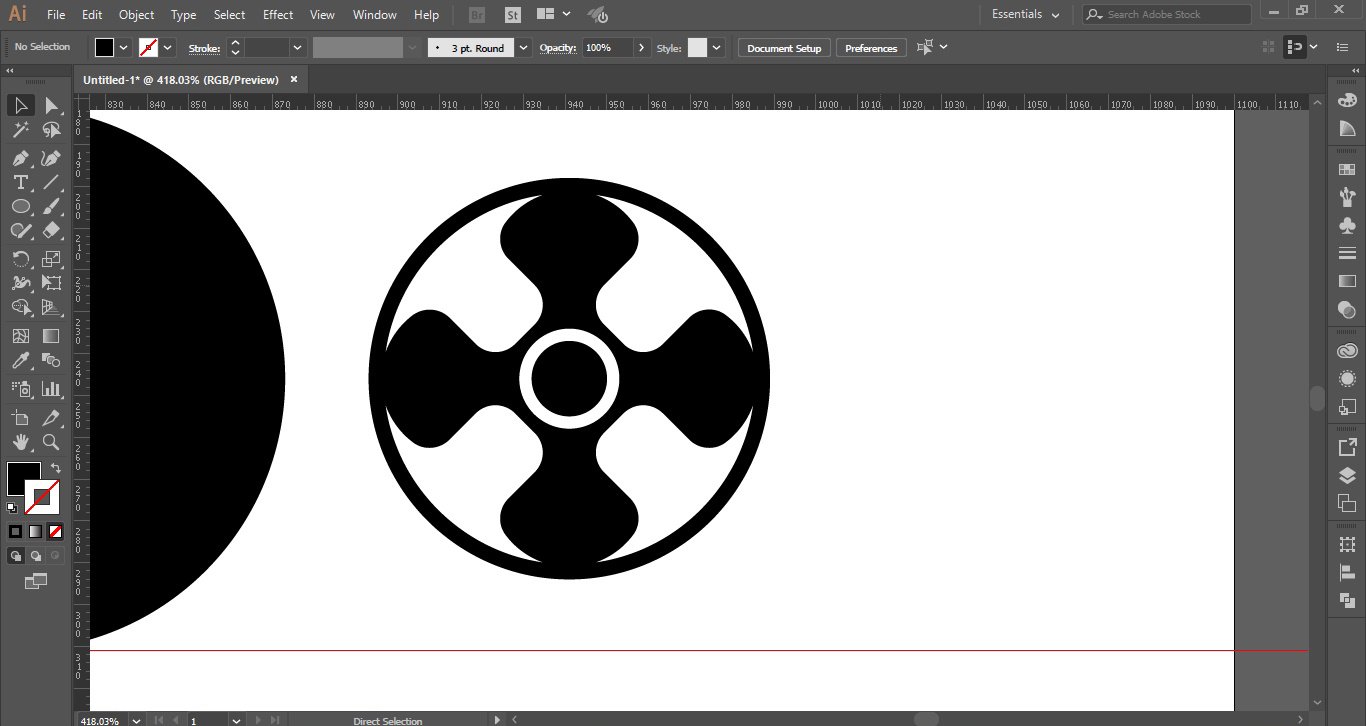Image resolution: width=1366 pixels, height=726 pixels.
Task: Set paint mode to None
Action: click(56, 531)
